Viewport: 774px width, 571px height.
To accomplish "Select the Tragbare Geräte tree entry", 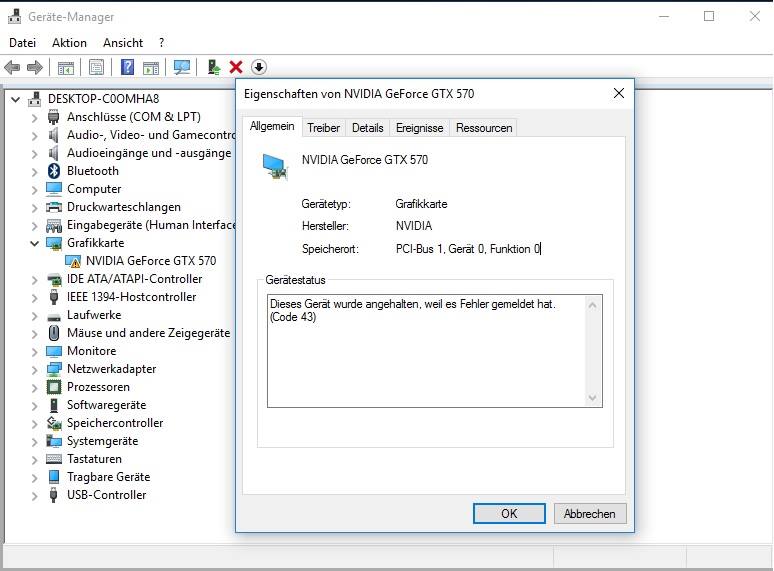I will [x=109, y=477].
